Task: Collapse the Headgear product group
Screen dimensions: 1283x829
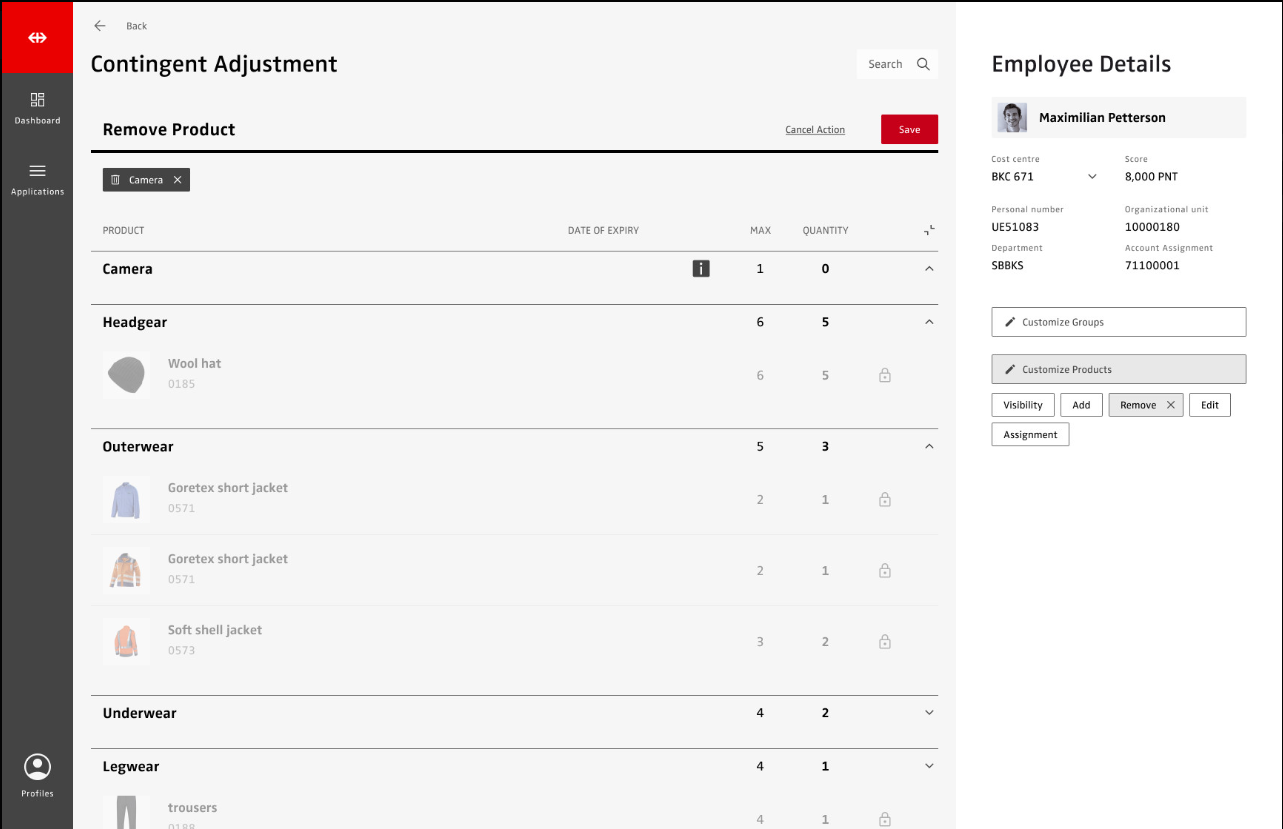Action: [929, 322]
